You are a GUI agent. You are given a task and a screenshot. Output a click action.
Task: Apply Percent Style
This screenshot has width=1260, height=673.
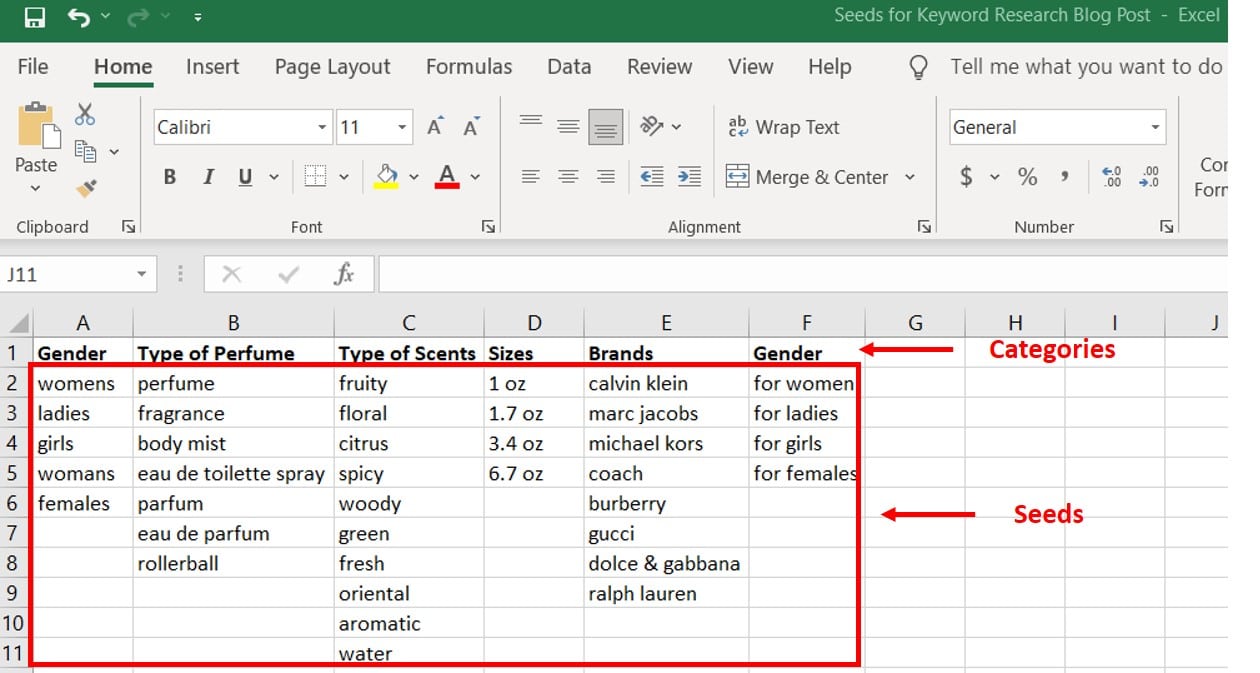coord(1027,177)
